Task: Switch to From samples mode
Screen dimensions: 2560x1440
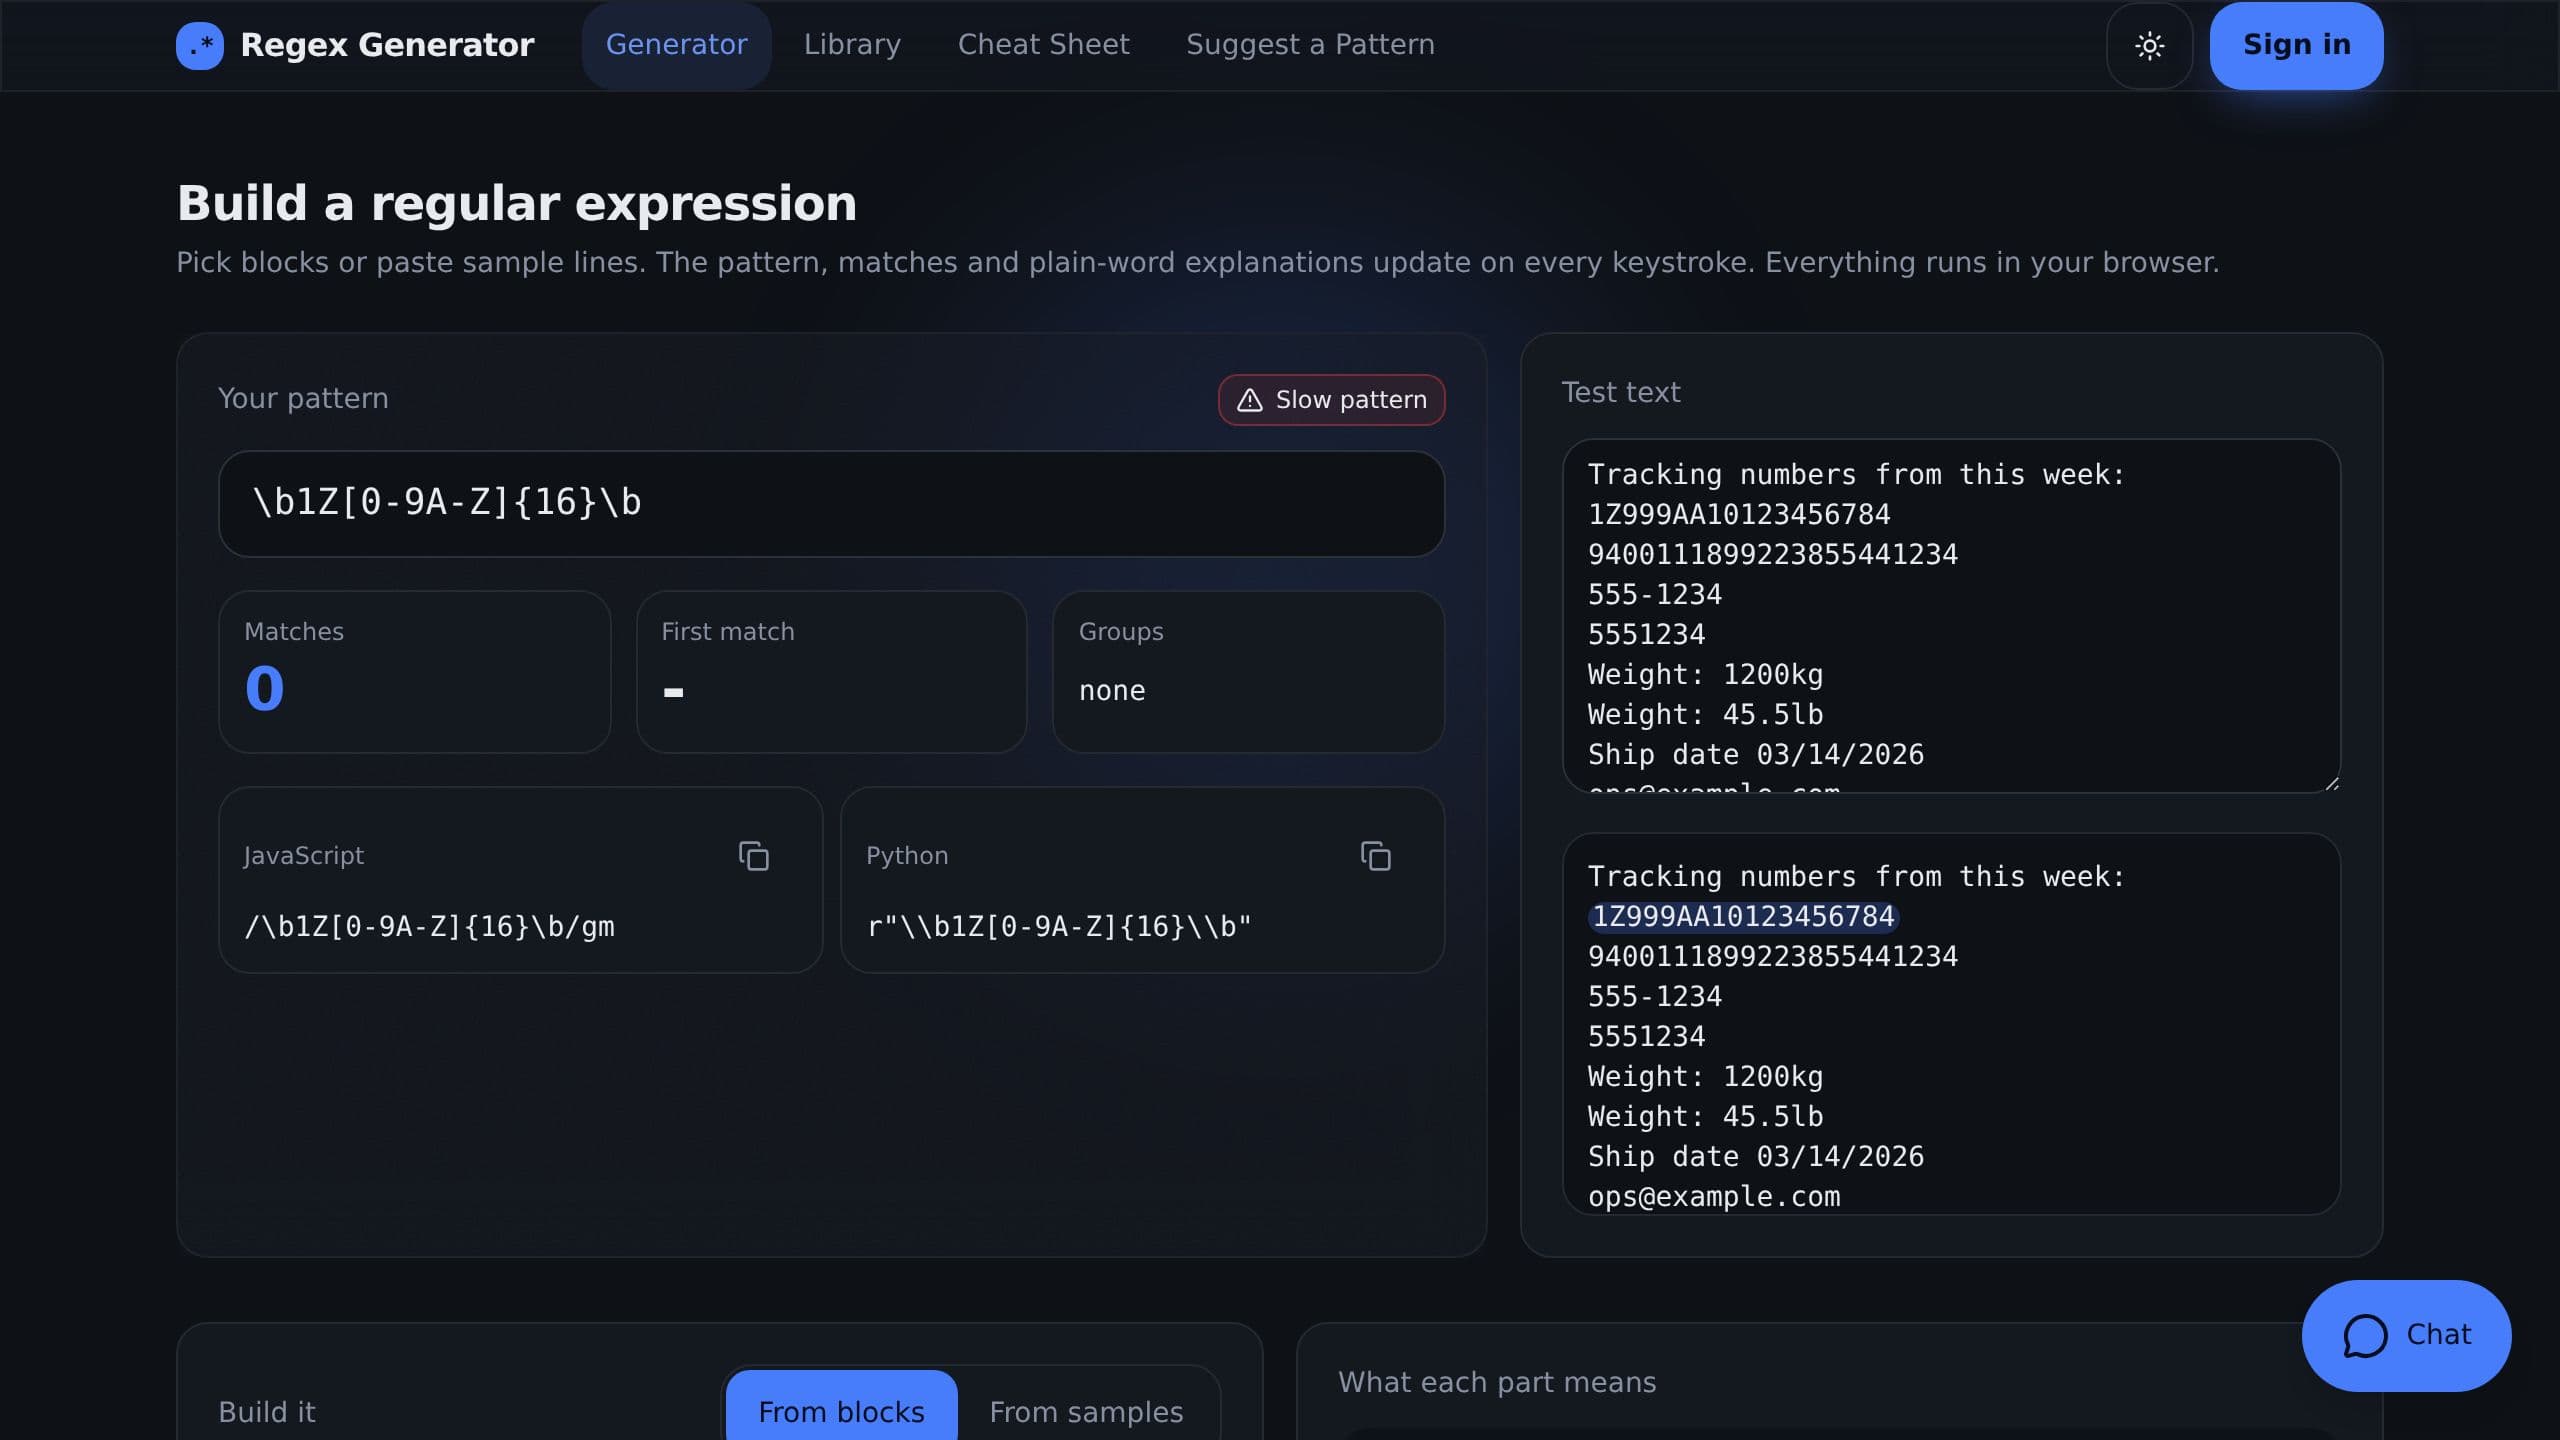Action: pyautogui.click(x=1086, y=1410)
